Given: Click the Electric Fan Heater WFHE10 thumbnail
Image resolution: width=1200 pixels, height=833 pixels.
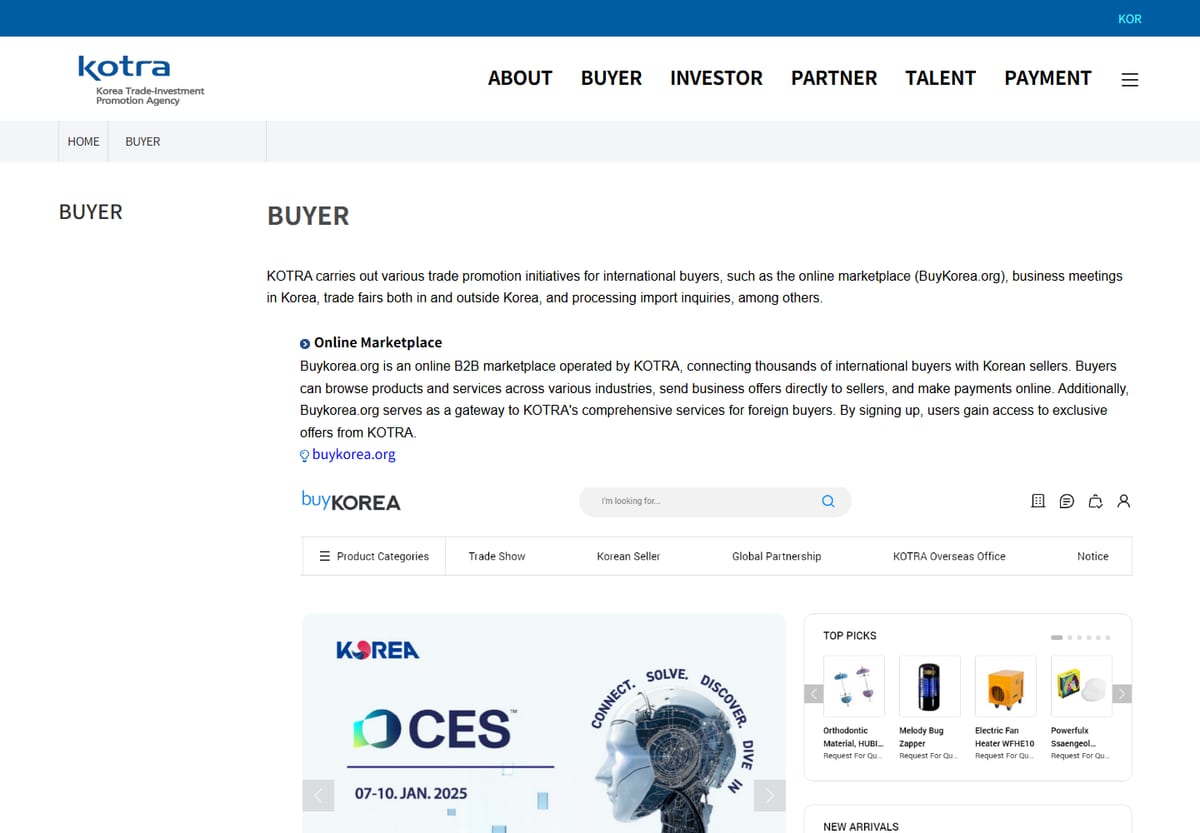Looking at the screenshot, I should point(1006,686).
